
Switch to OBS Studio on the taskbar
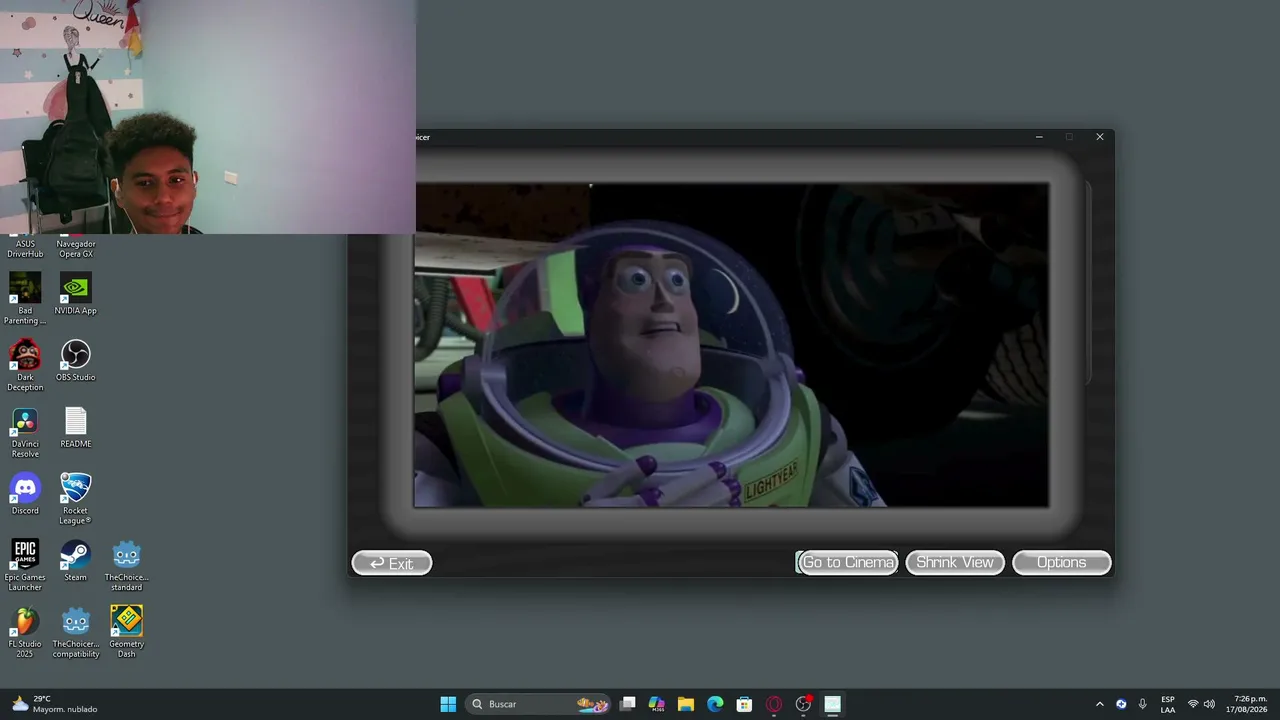point(803,704)
